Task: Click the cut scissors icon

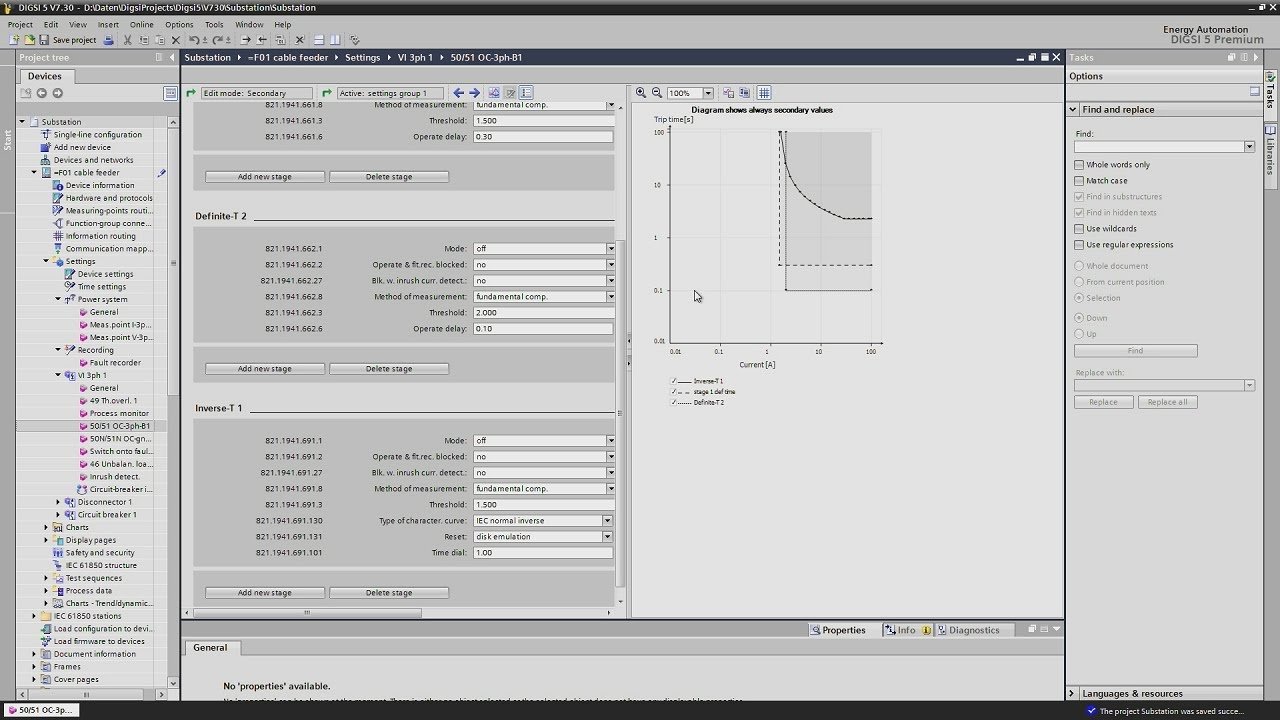Action: [127, 40]
